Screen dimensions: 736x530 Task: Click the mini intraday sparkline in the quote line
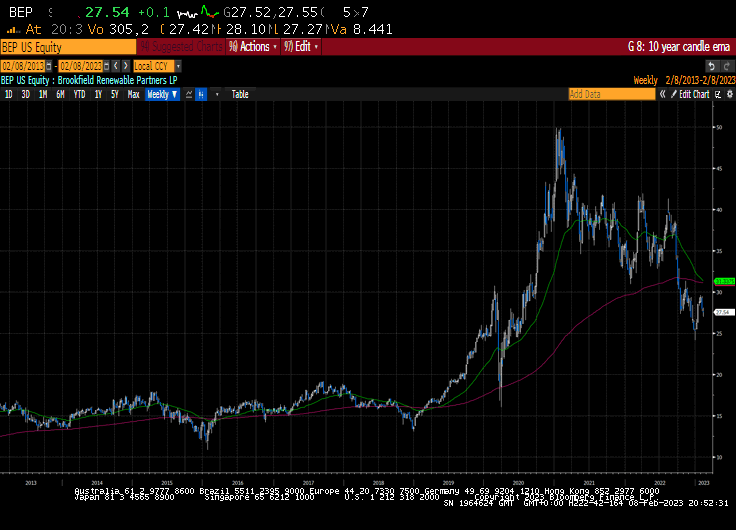pyautogui.click(x=198, y=13)
